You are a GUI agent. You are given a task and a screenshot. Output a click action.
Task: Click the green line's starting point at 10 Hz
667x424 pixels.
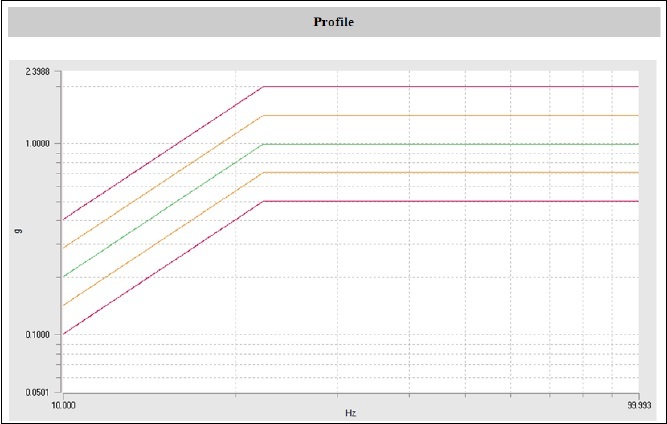tap(63, 277)
